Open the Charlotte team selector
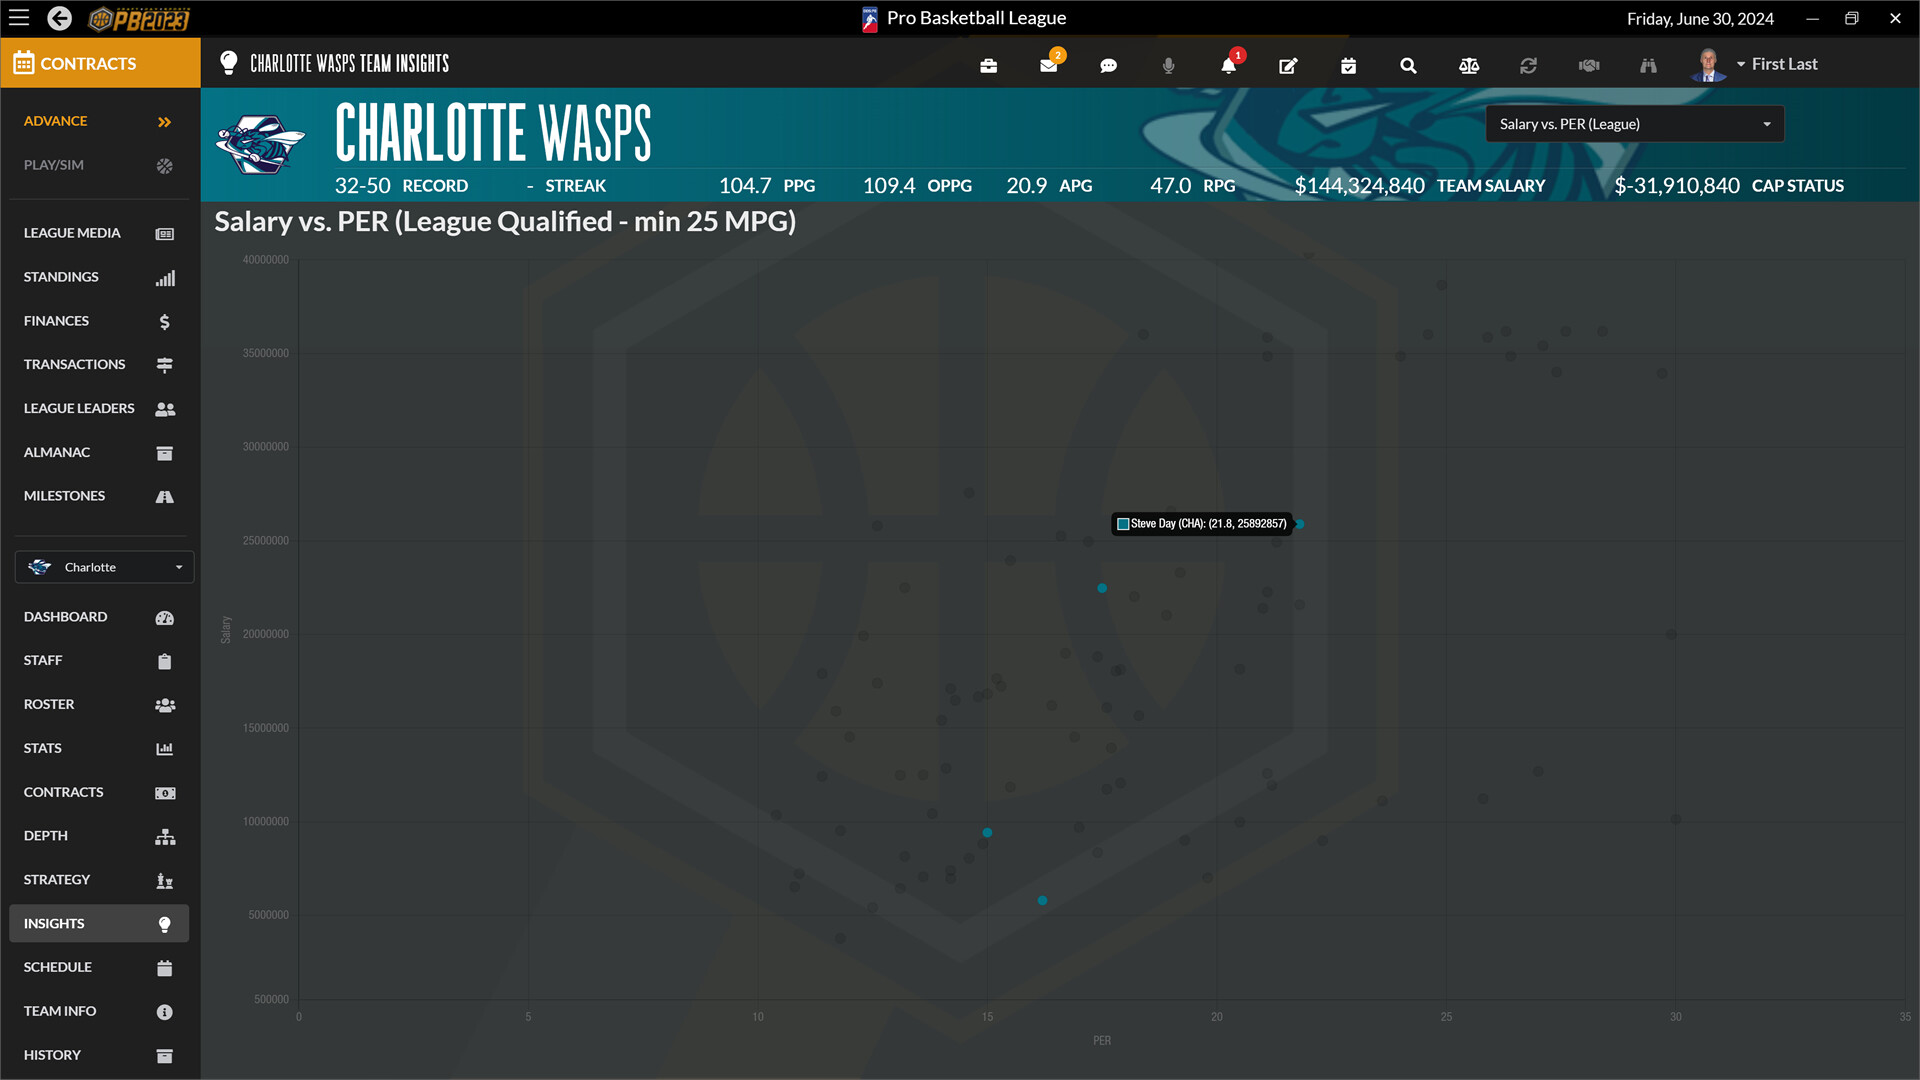This screenshot has width=1920, height=1080. pyautogui.click(x=104, y=567)
